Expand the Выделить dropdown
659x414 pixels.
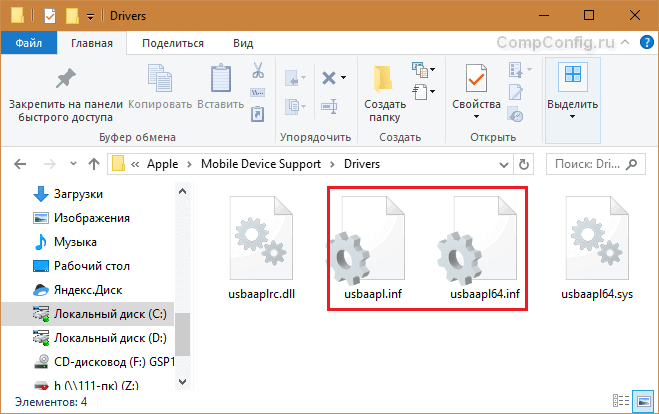tap(572, 101)
